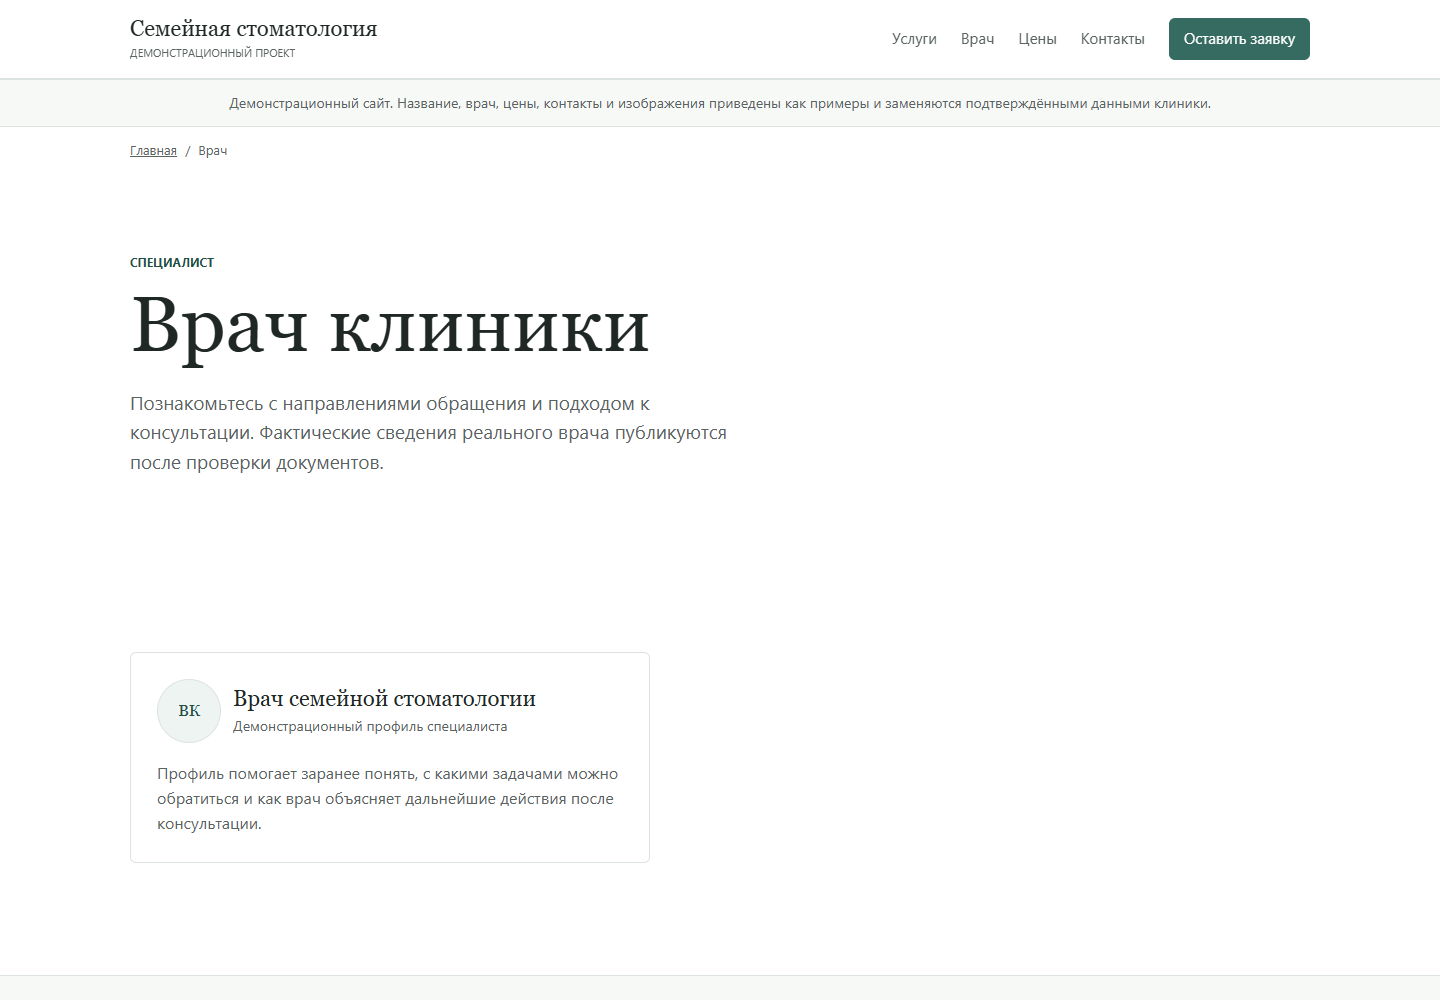
Task: Open the Услуги navigation item
Action: coord(914,39)
